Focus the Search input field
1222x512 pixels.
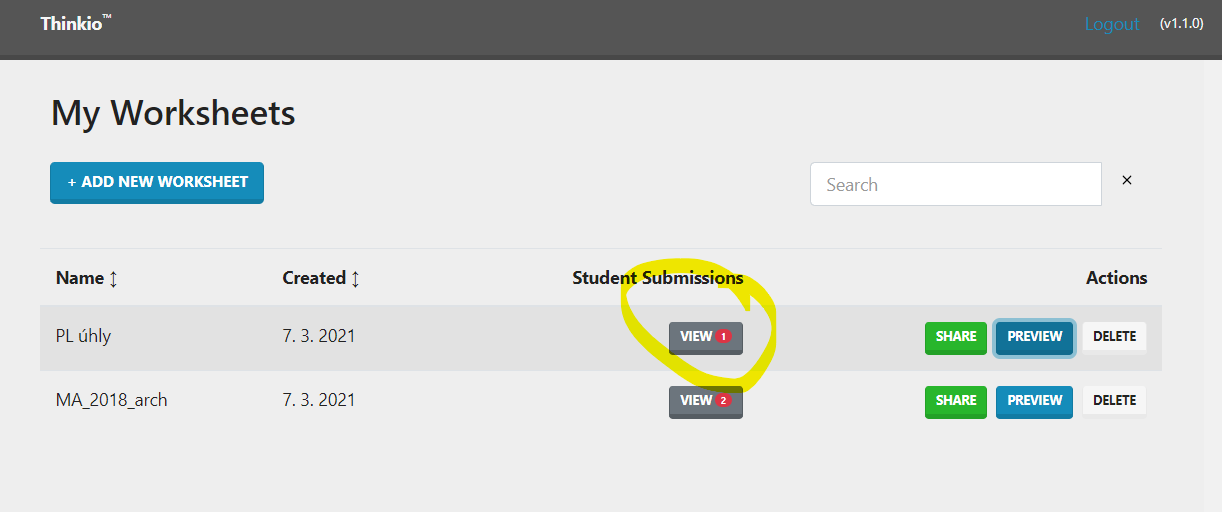[956, 184]
